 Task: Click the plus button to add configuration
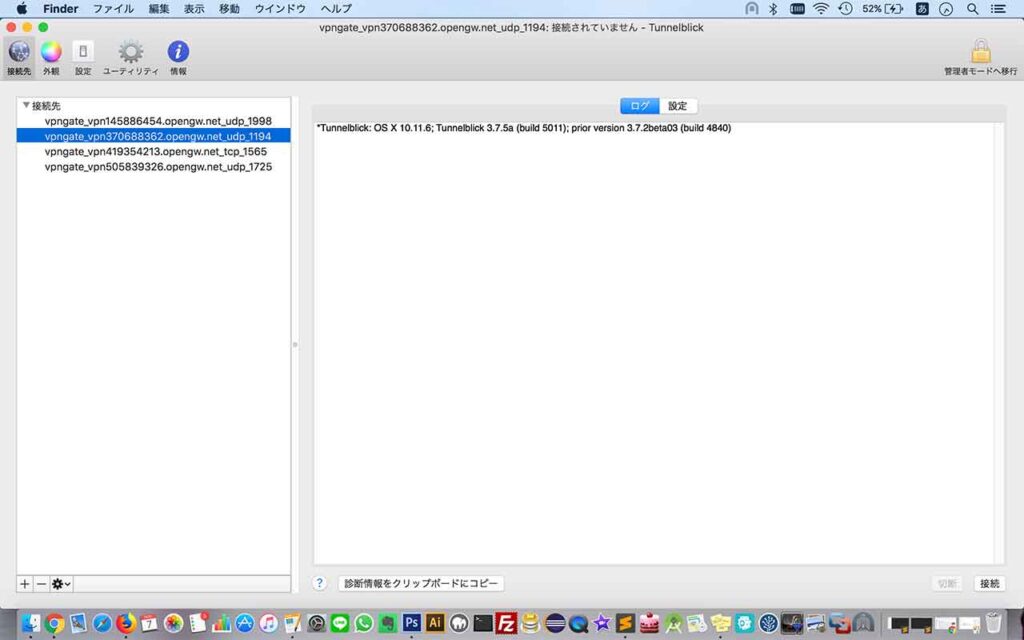pyautogui.click(x=25, y=583)
